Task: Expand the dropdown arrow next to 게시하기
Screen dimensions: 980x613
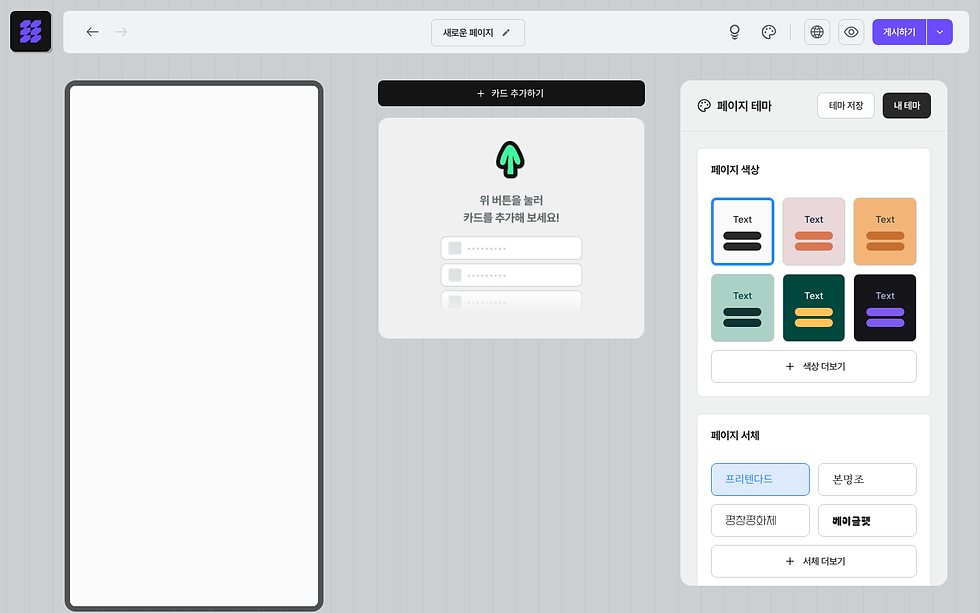Action: point(940,32)
